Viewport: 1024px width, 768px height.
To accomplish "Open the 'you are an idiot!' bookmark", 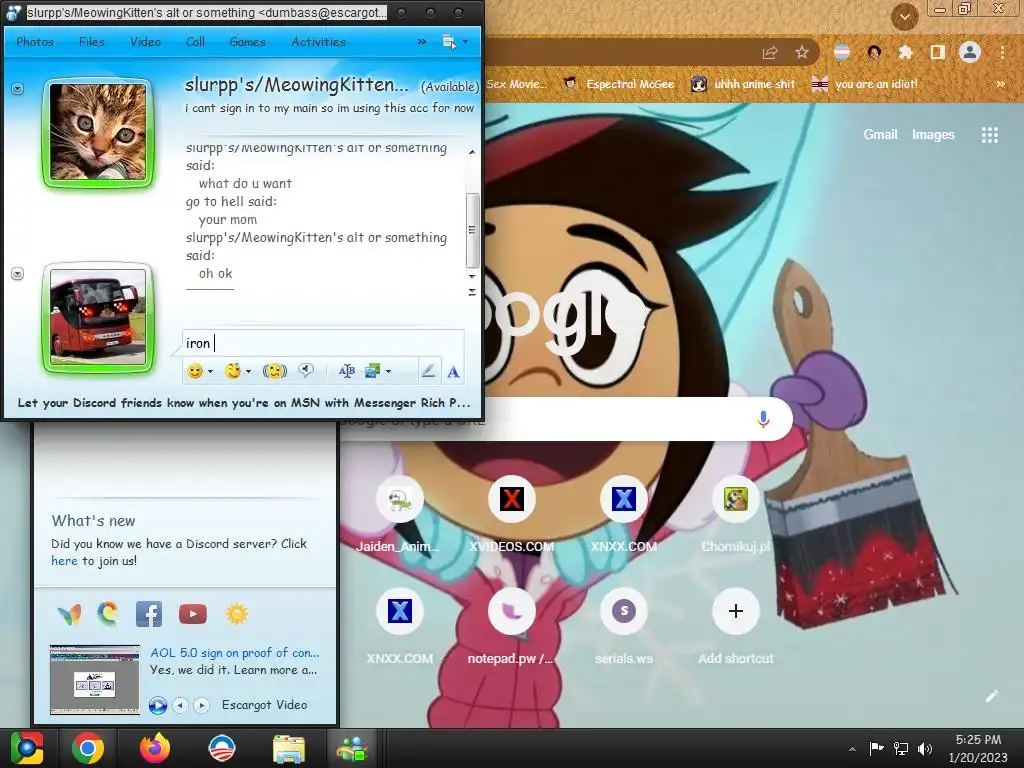I will click(864, 84).
